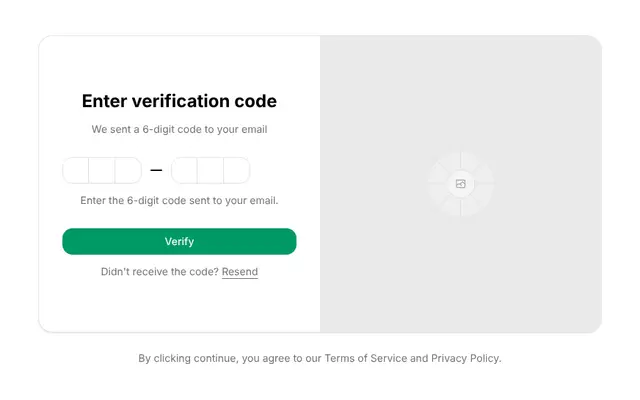Click the first digit box of the code
640x400 pixels.
(x=76, y=170)
